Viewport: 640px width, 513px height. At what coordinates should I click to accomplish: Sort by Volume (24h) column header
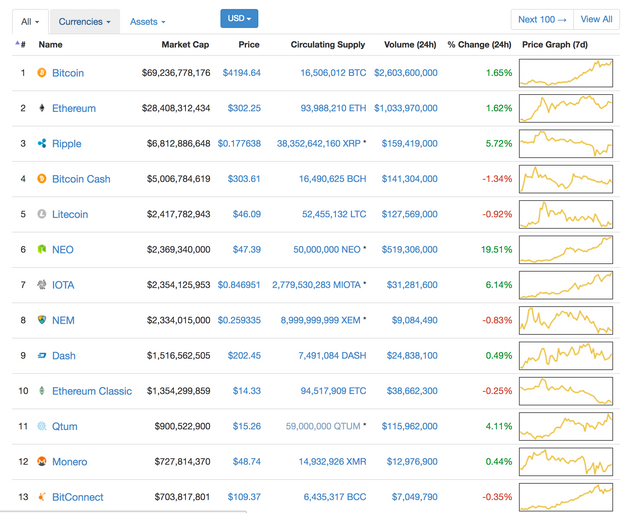[410, 44]
